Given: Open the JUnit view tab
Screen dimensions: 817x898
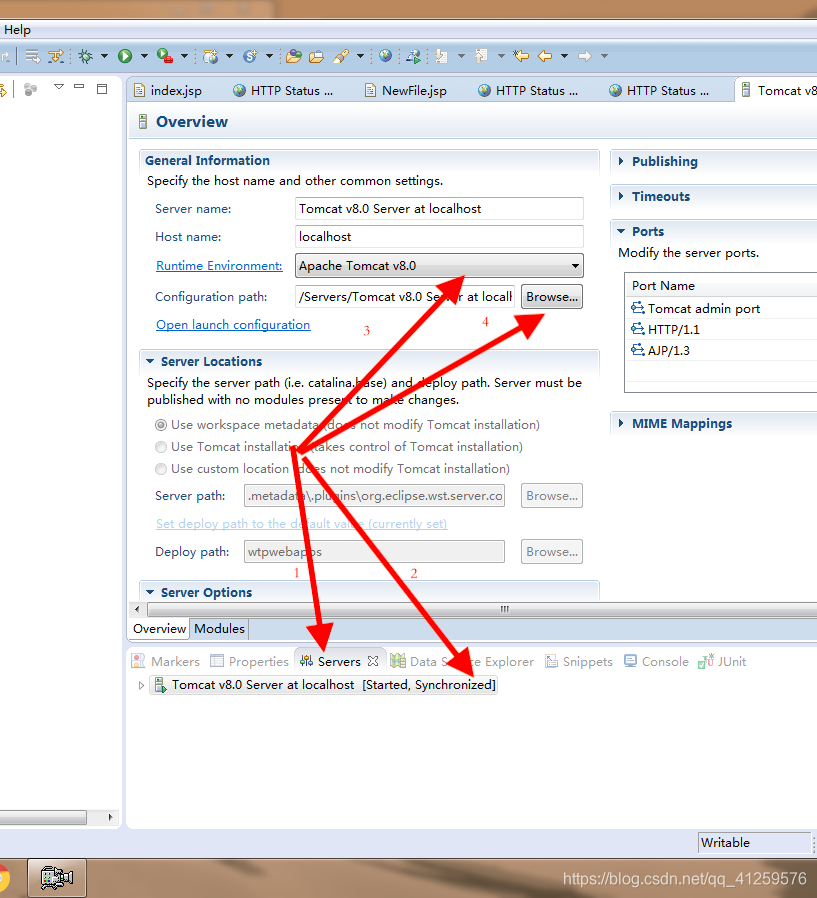Looking at the screenshot, I should click(x=722, y=661).
